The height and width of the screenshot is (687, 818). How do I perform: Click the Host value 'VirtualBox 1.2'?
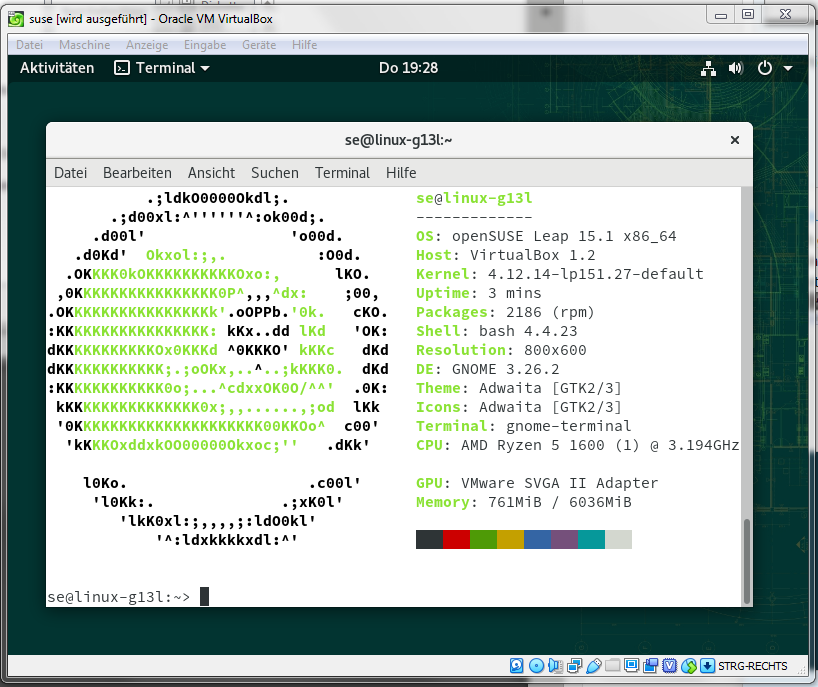point(533,255)
